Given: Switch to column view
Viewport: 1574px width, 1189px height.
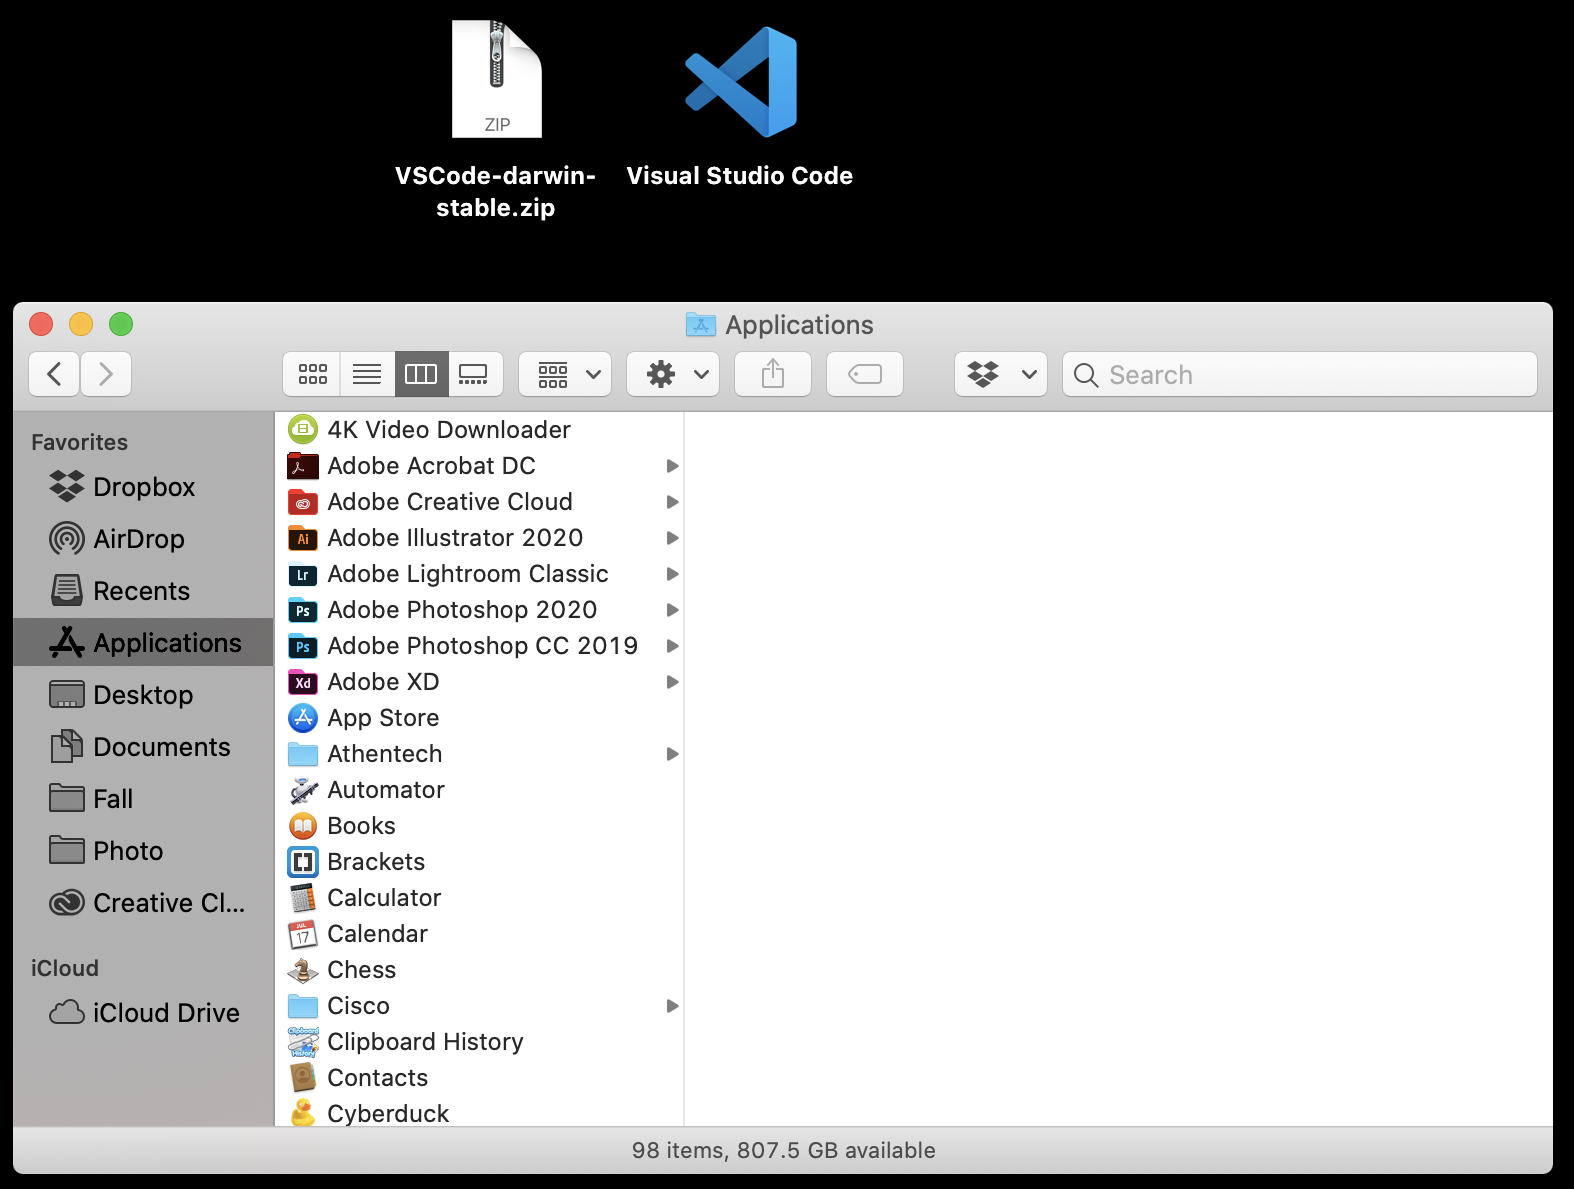Looking at the screenshot, I should pyautogui.click(x=421, y=374).
